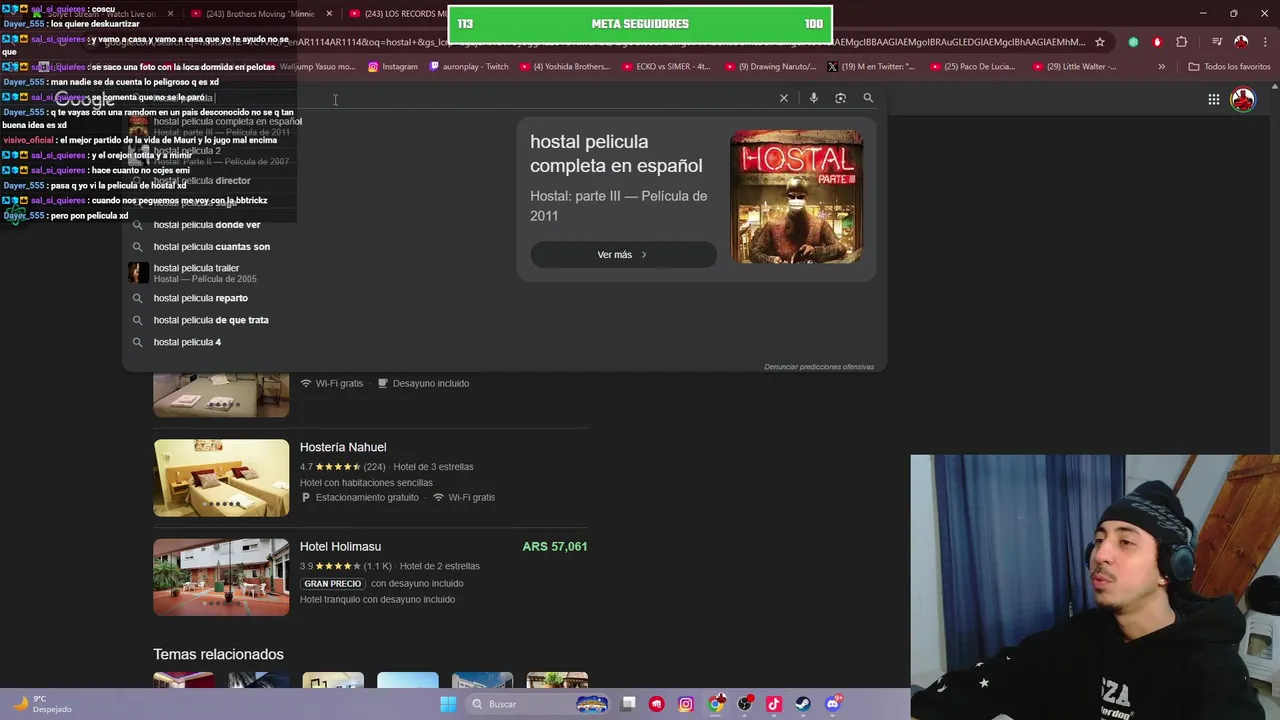
Task: Open the 'M en Twitter' bookmark
Action: [871, 67]
